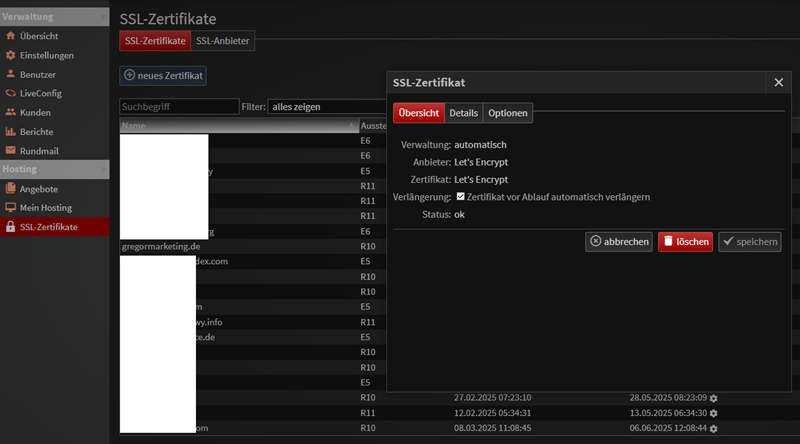The width and height of the screenshot is (800, 444).
Task: Switch to the SSL-Zertifikate page tab
Action: coord(155,41)
